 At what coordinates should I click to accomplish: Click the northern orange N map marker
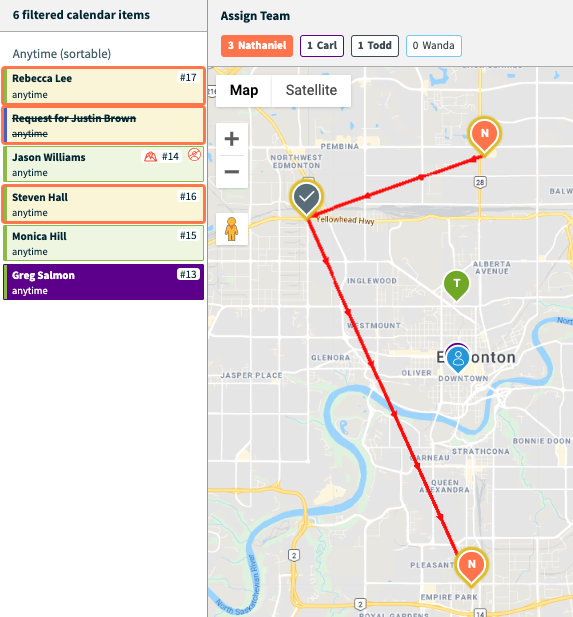[484, 136]
